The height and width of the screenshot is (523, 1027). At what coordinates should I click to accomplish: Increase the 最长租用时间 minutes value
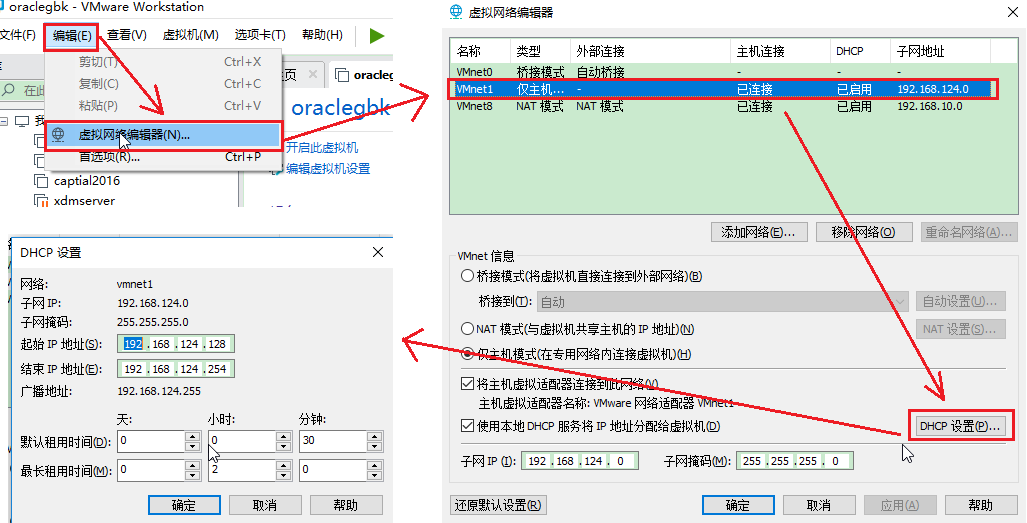click(x=374, y=465)
